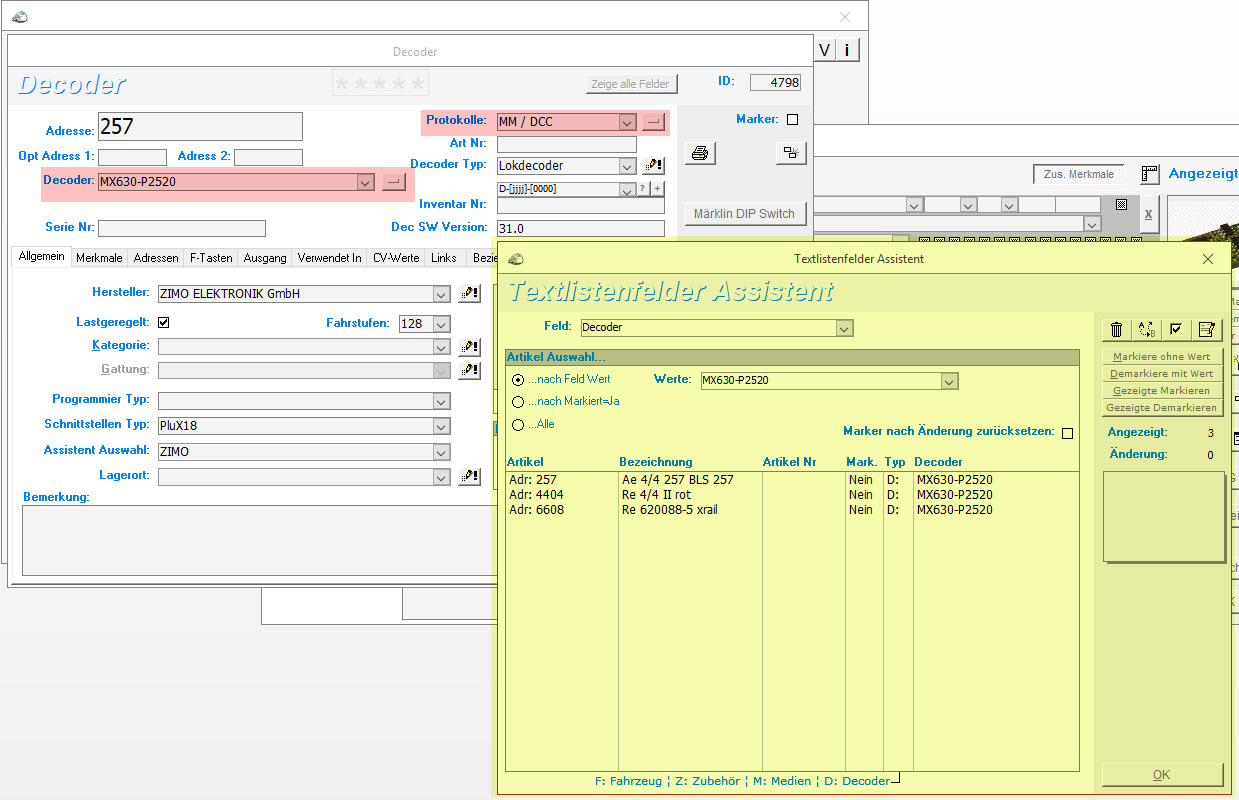Click the 'Märklin DIP Switch' button

(x=745, y=214)
